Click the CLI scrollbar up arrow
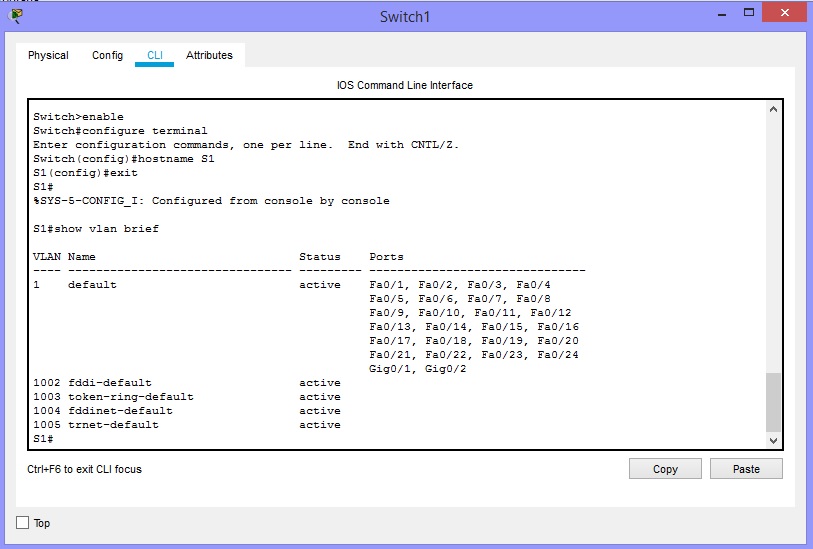 coord(773,110)
